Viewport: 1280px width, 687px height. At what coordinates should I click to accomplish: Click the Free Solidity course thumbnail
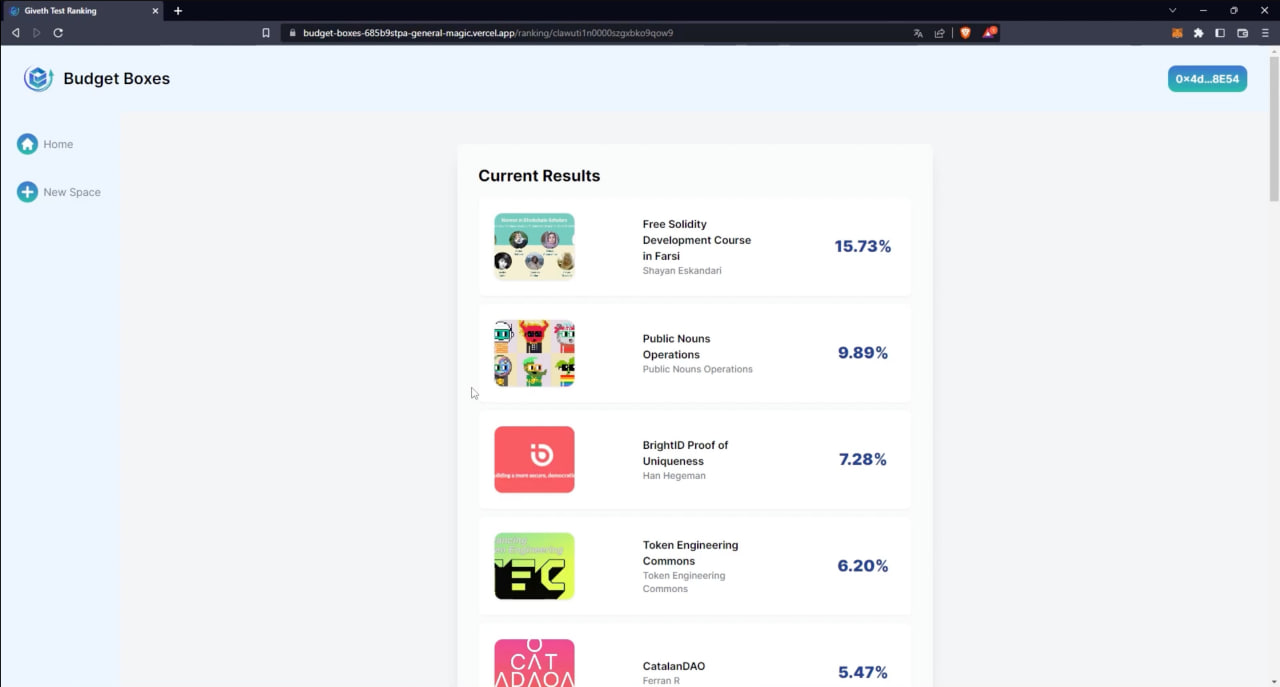[534, 246]
